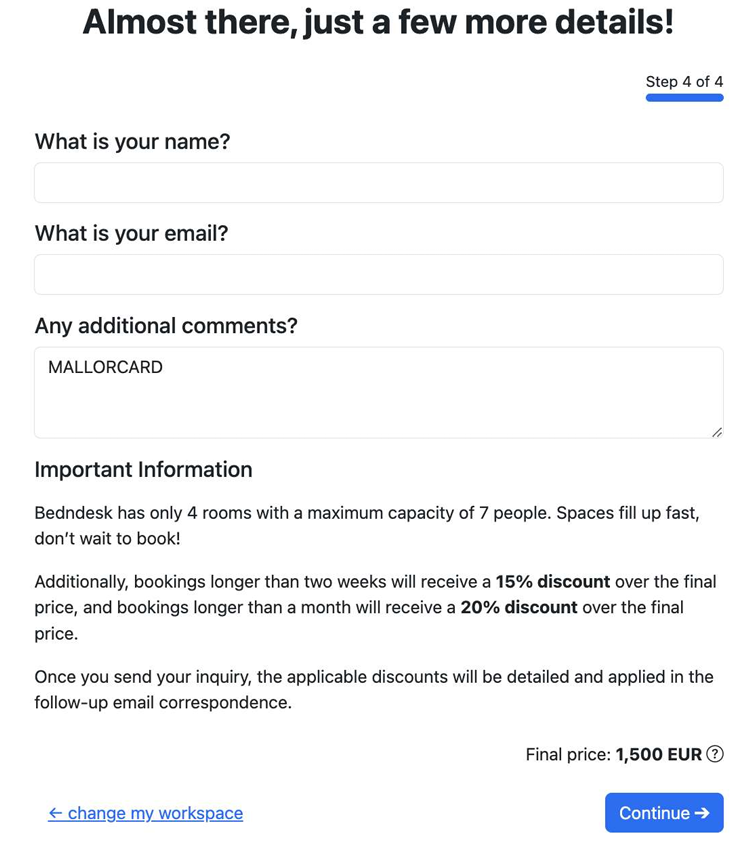This screenshot has height=841, width=753.
Task: Click the "What is your email?" label
Action: point(131,234)
